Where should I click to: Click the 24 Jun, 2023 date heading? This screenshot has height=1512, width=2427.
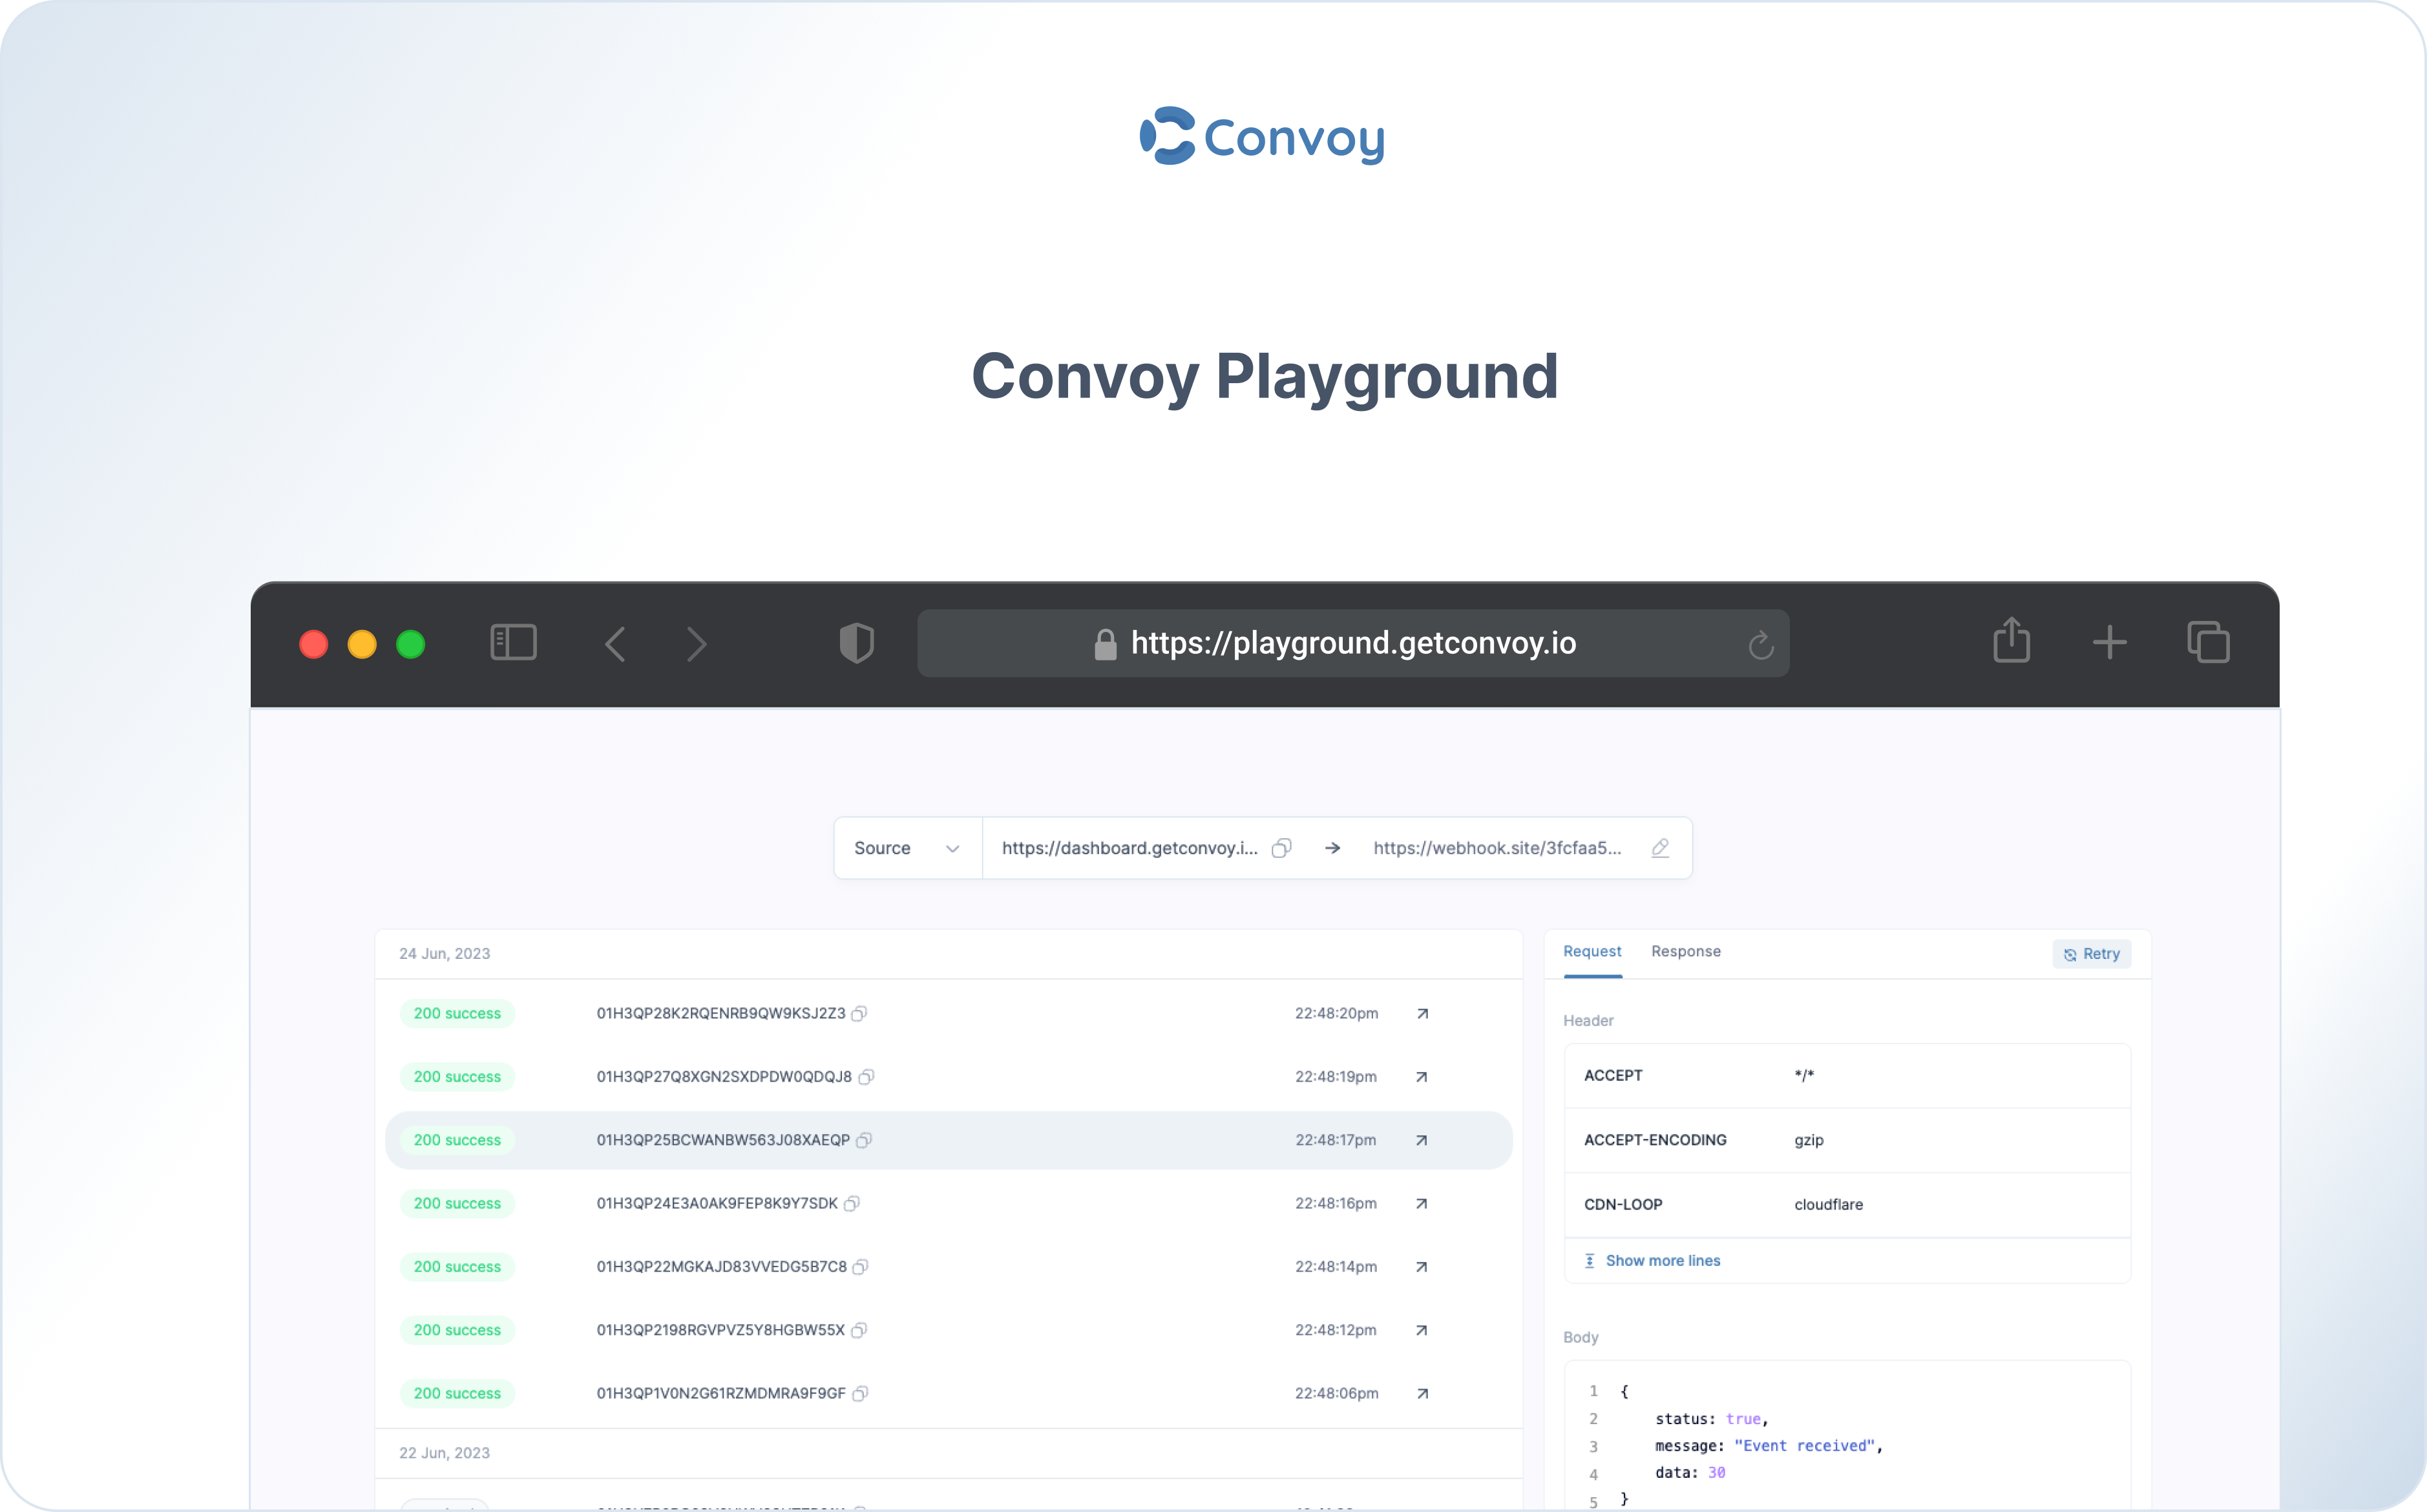[445, 953]
